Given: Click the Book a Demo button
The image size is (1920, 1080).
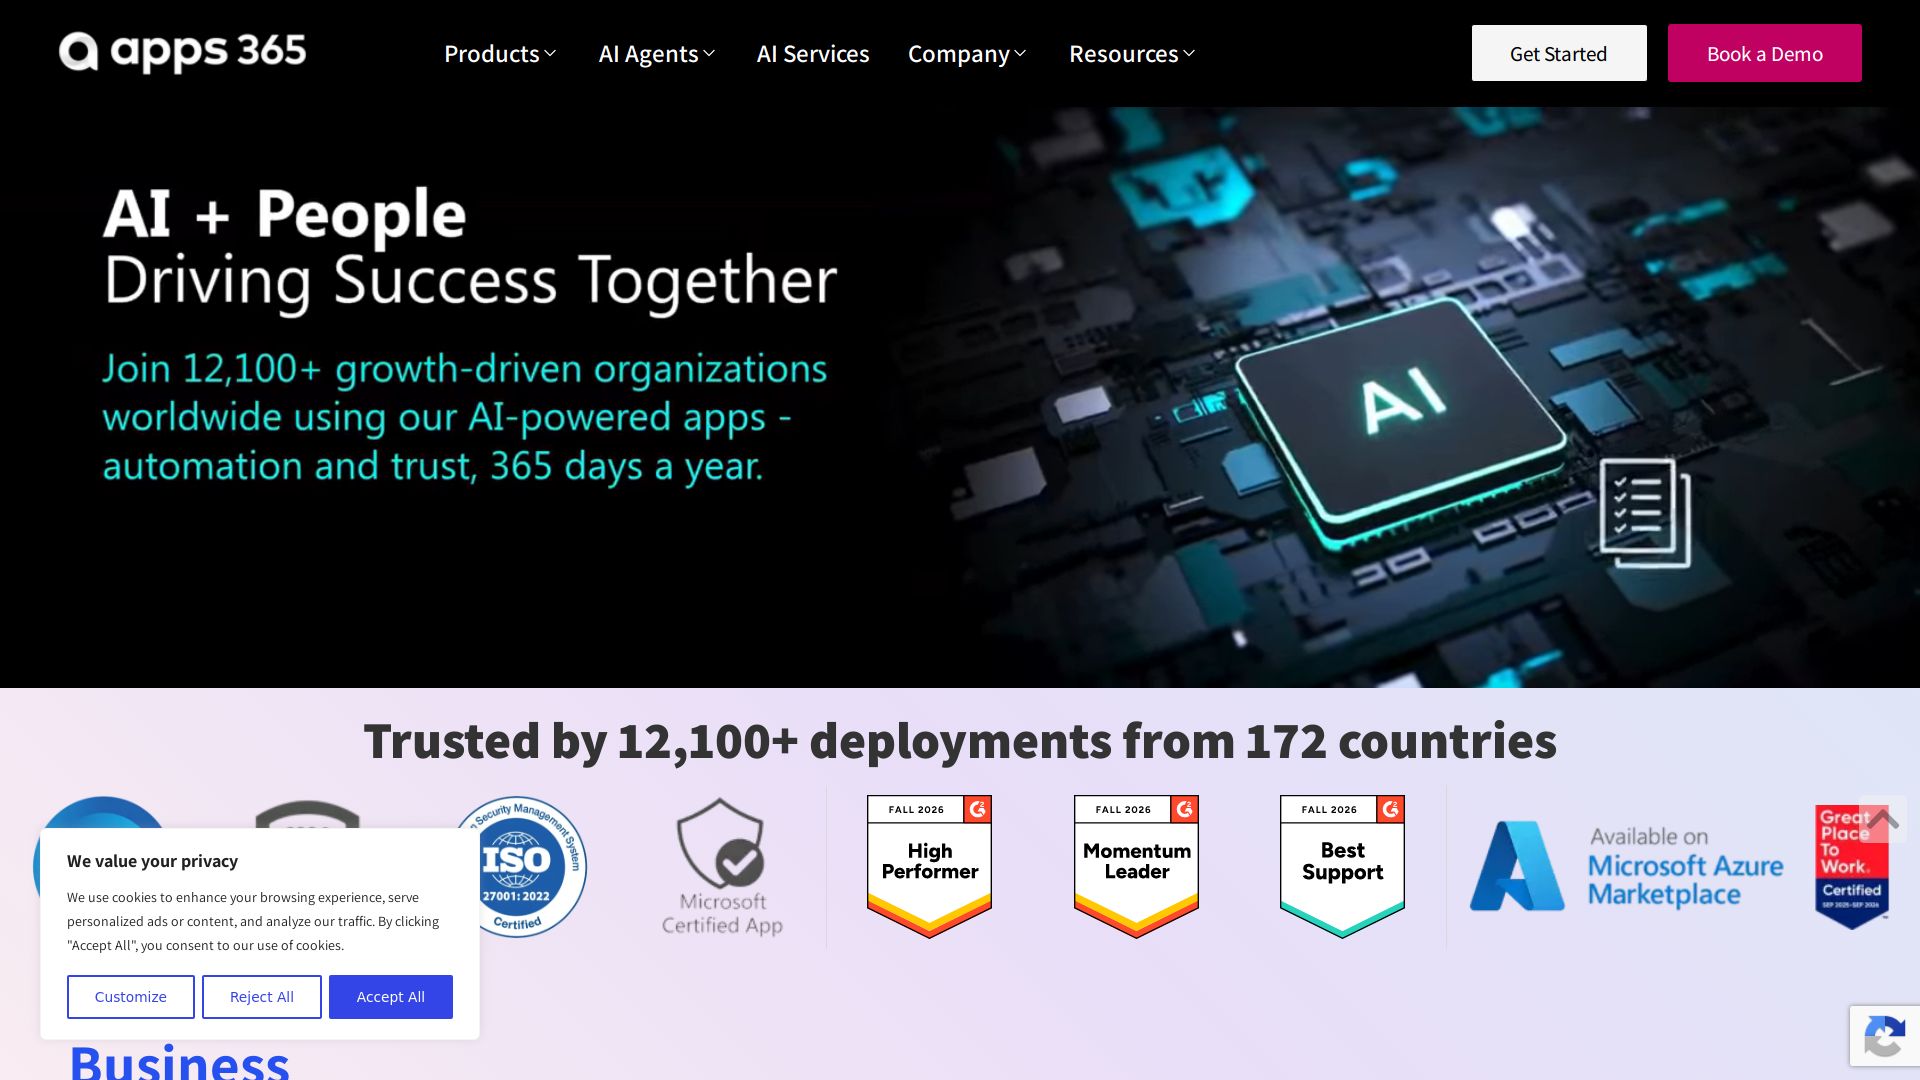Looking at the screenshot, I should click(1765, 53).
